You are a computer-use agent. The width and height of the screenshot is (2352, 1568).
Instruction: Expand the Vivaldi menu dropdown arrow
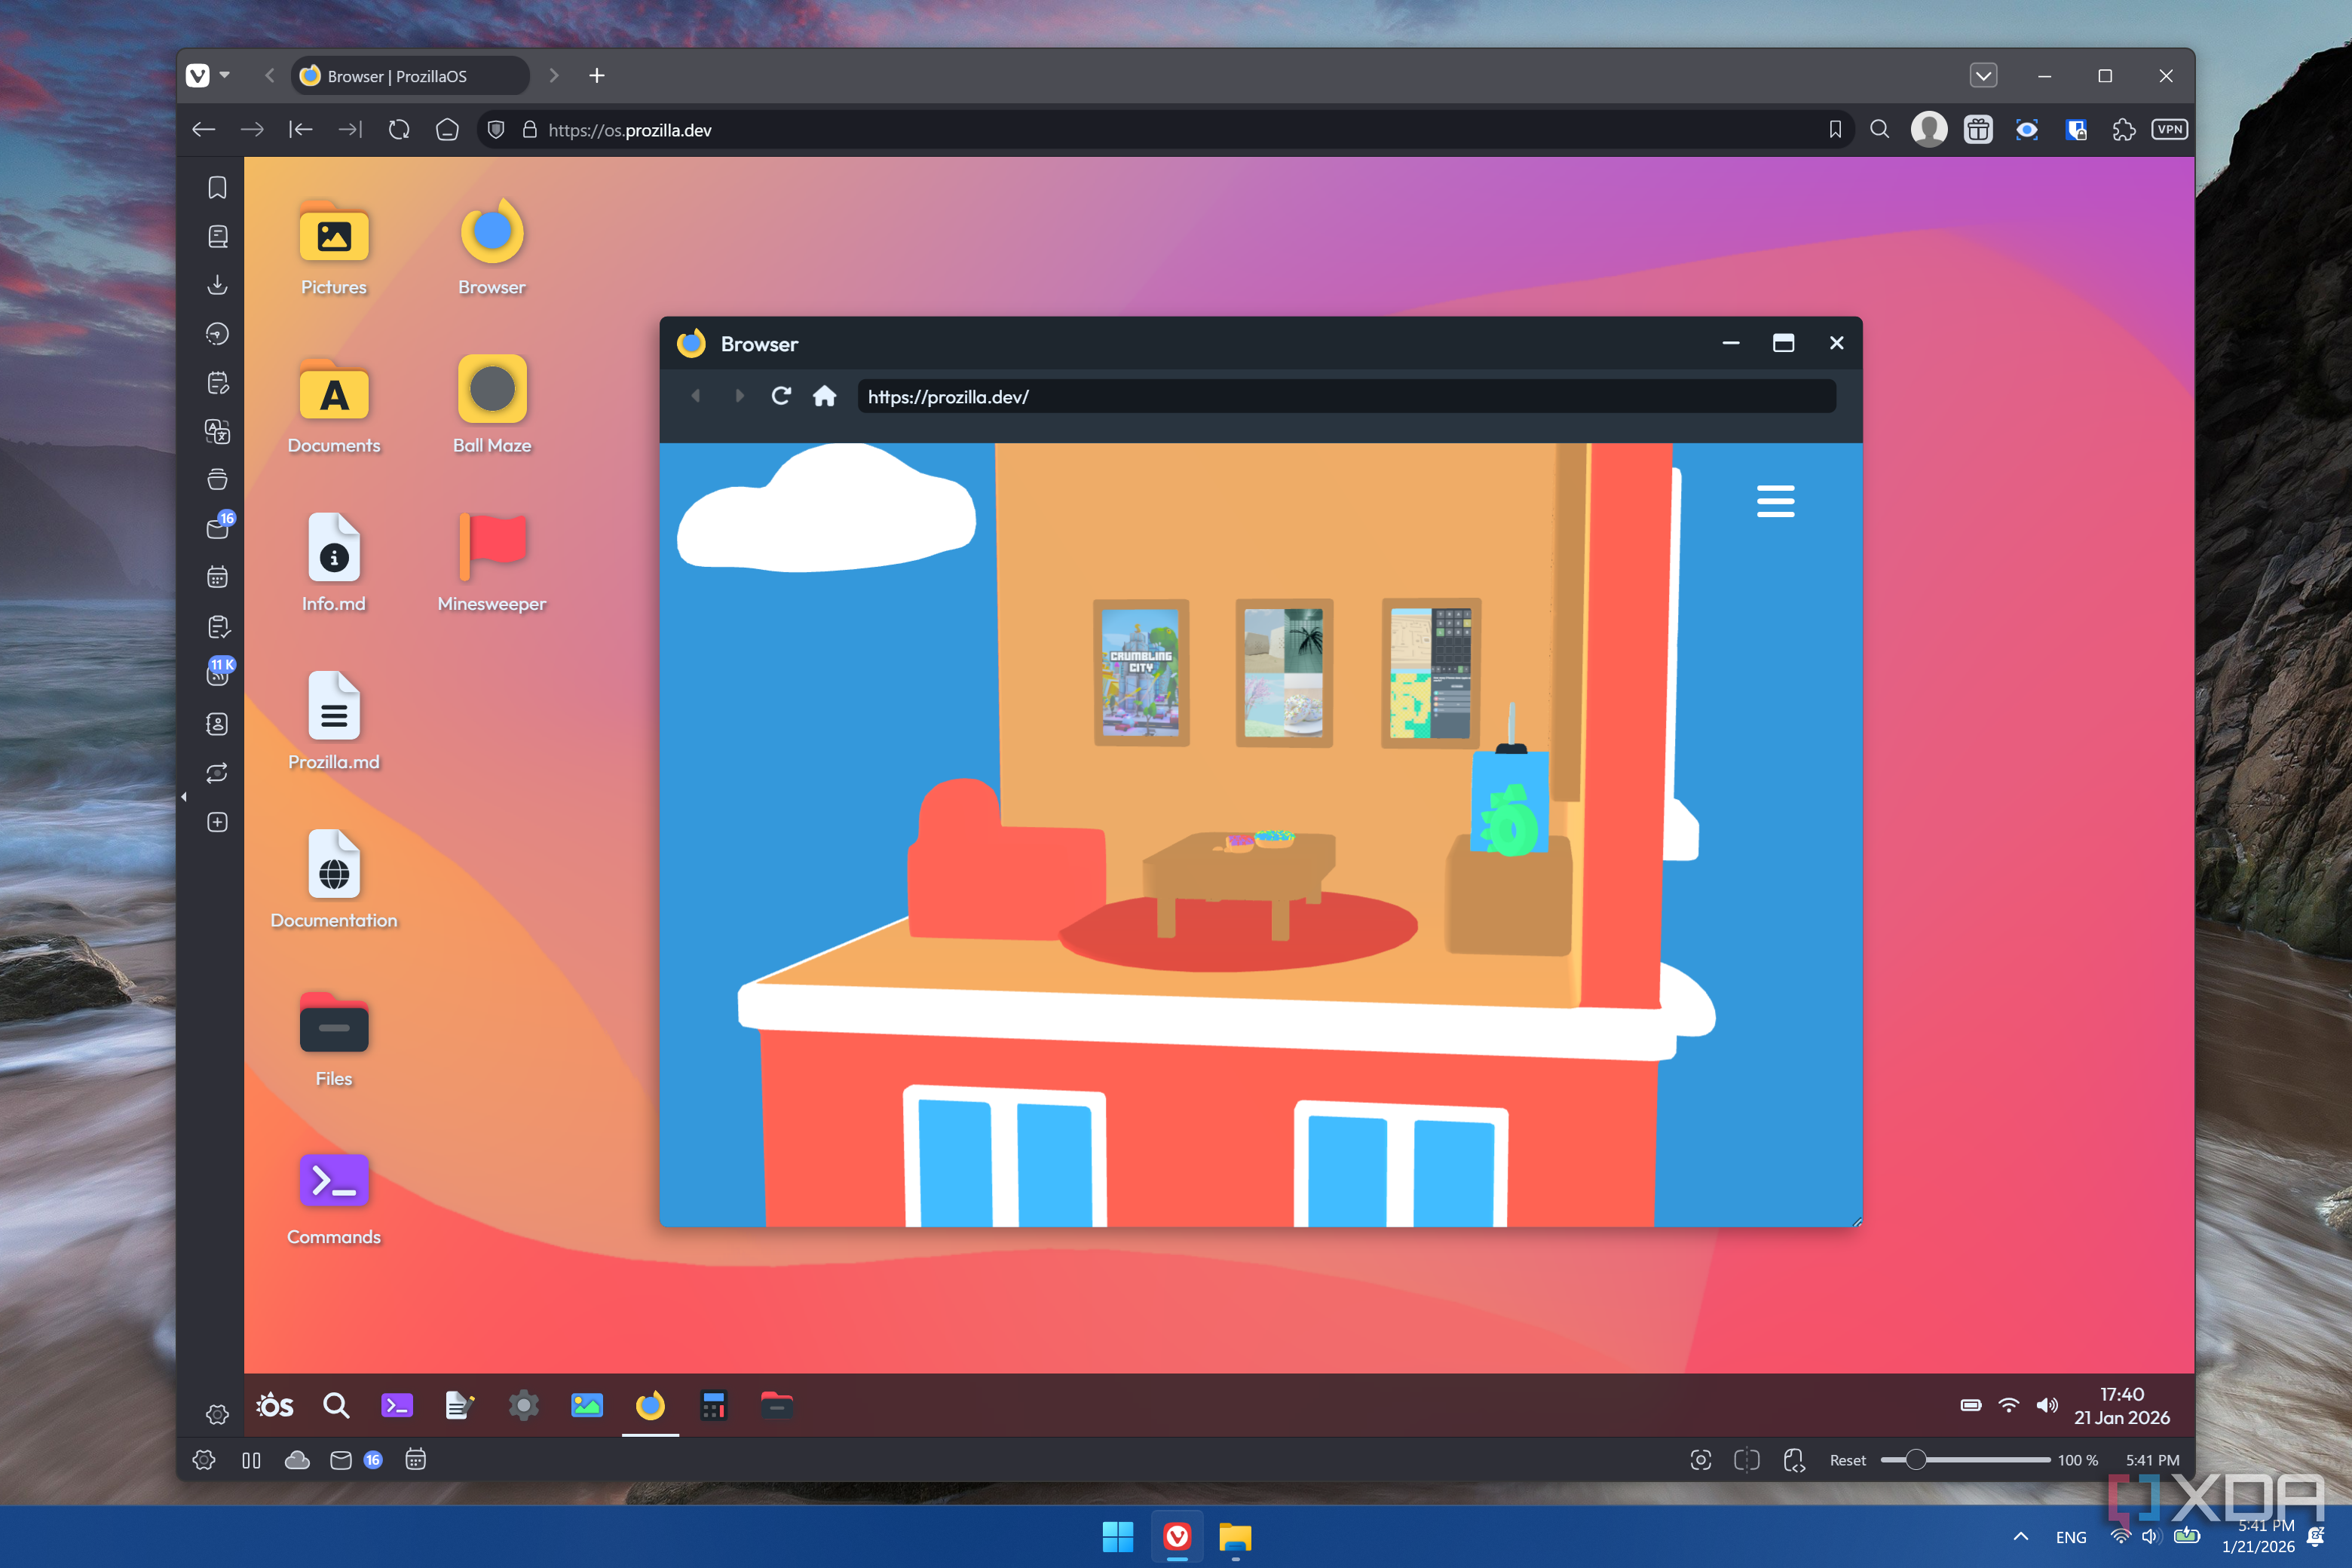click(x=225, y=76)
